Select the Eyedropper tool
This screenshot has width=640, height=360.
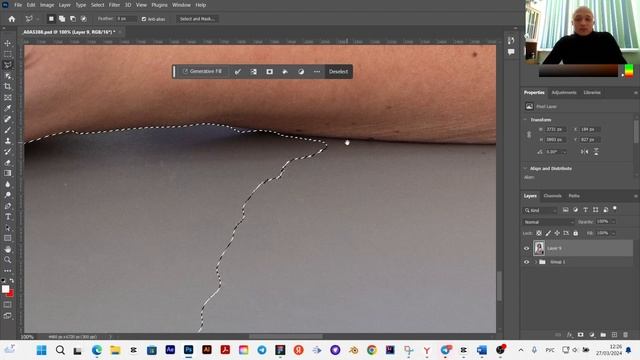7,109
